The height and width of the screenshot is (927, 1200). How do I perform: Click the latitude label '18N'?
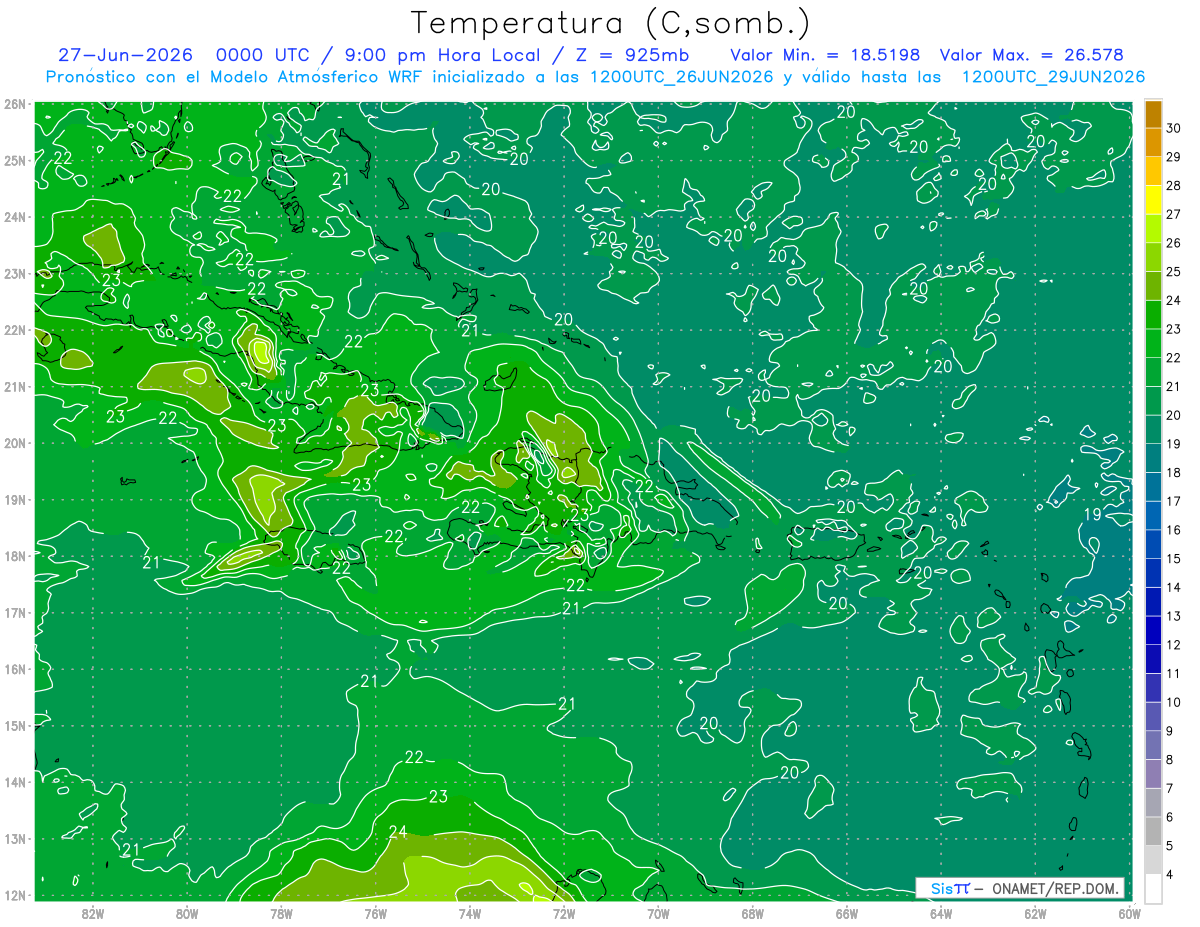pos(14,556)
